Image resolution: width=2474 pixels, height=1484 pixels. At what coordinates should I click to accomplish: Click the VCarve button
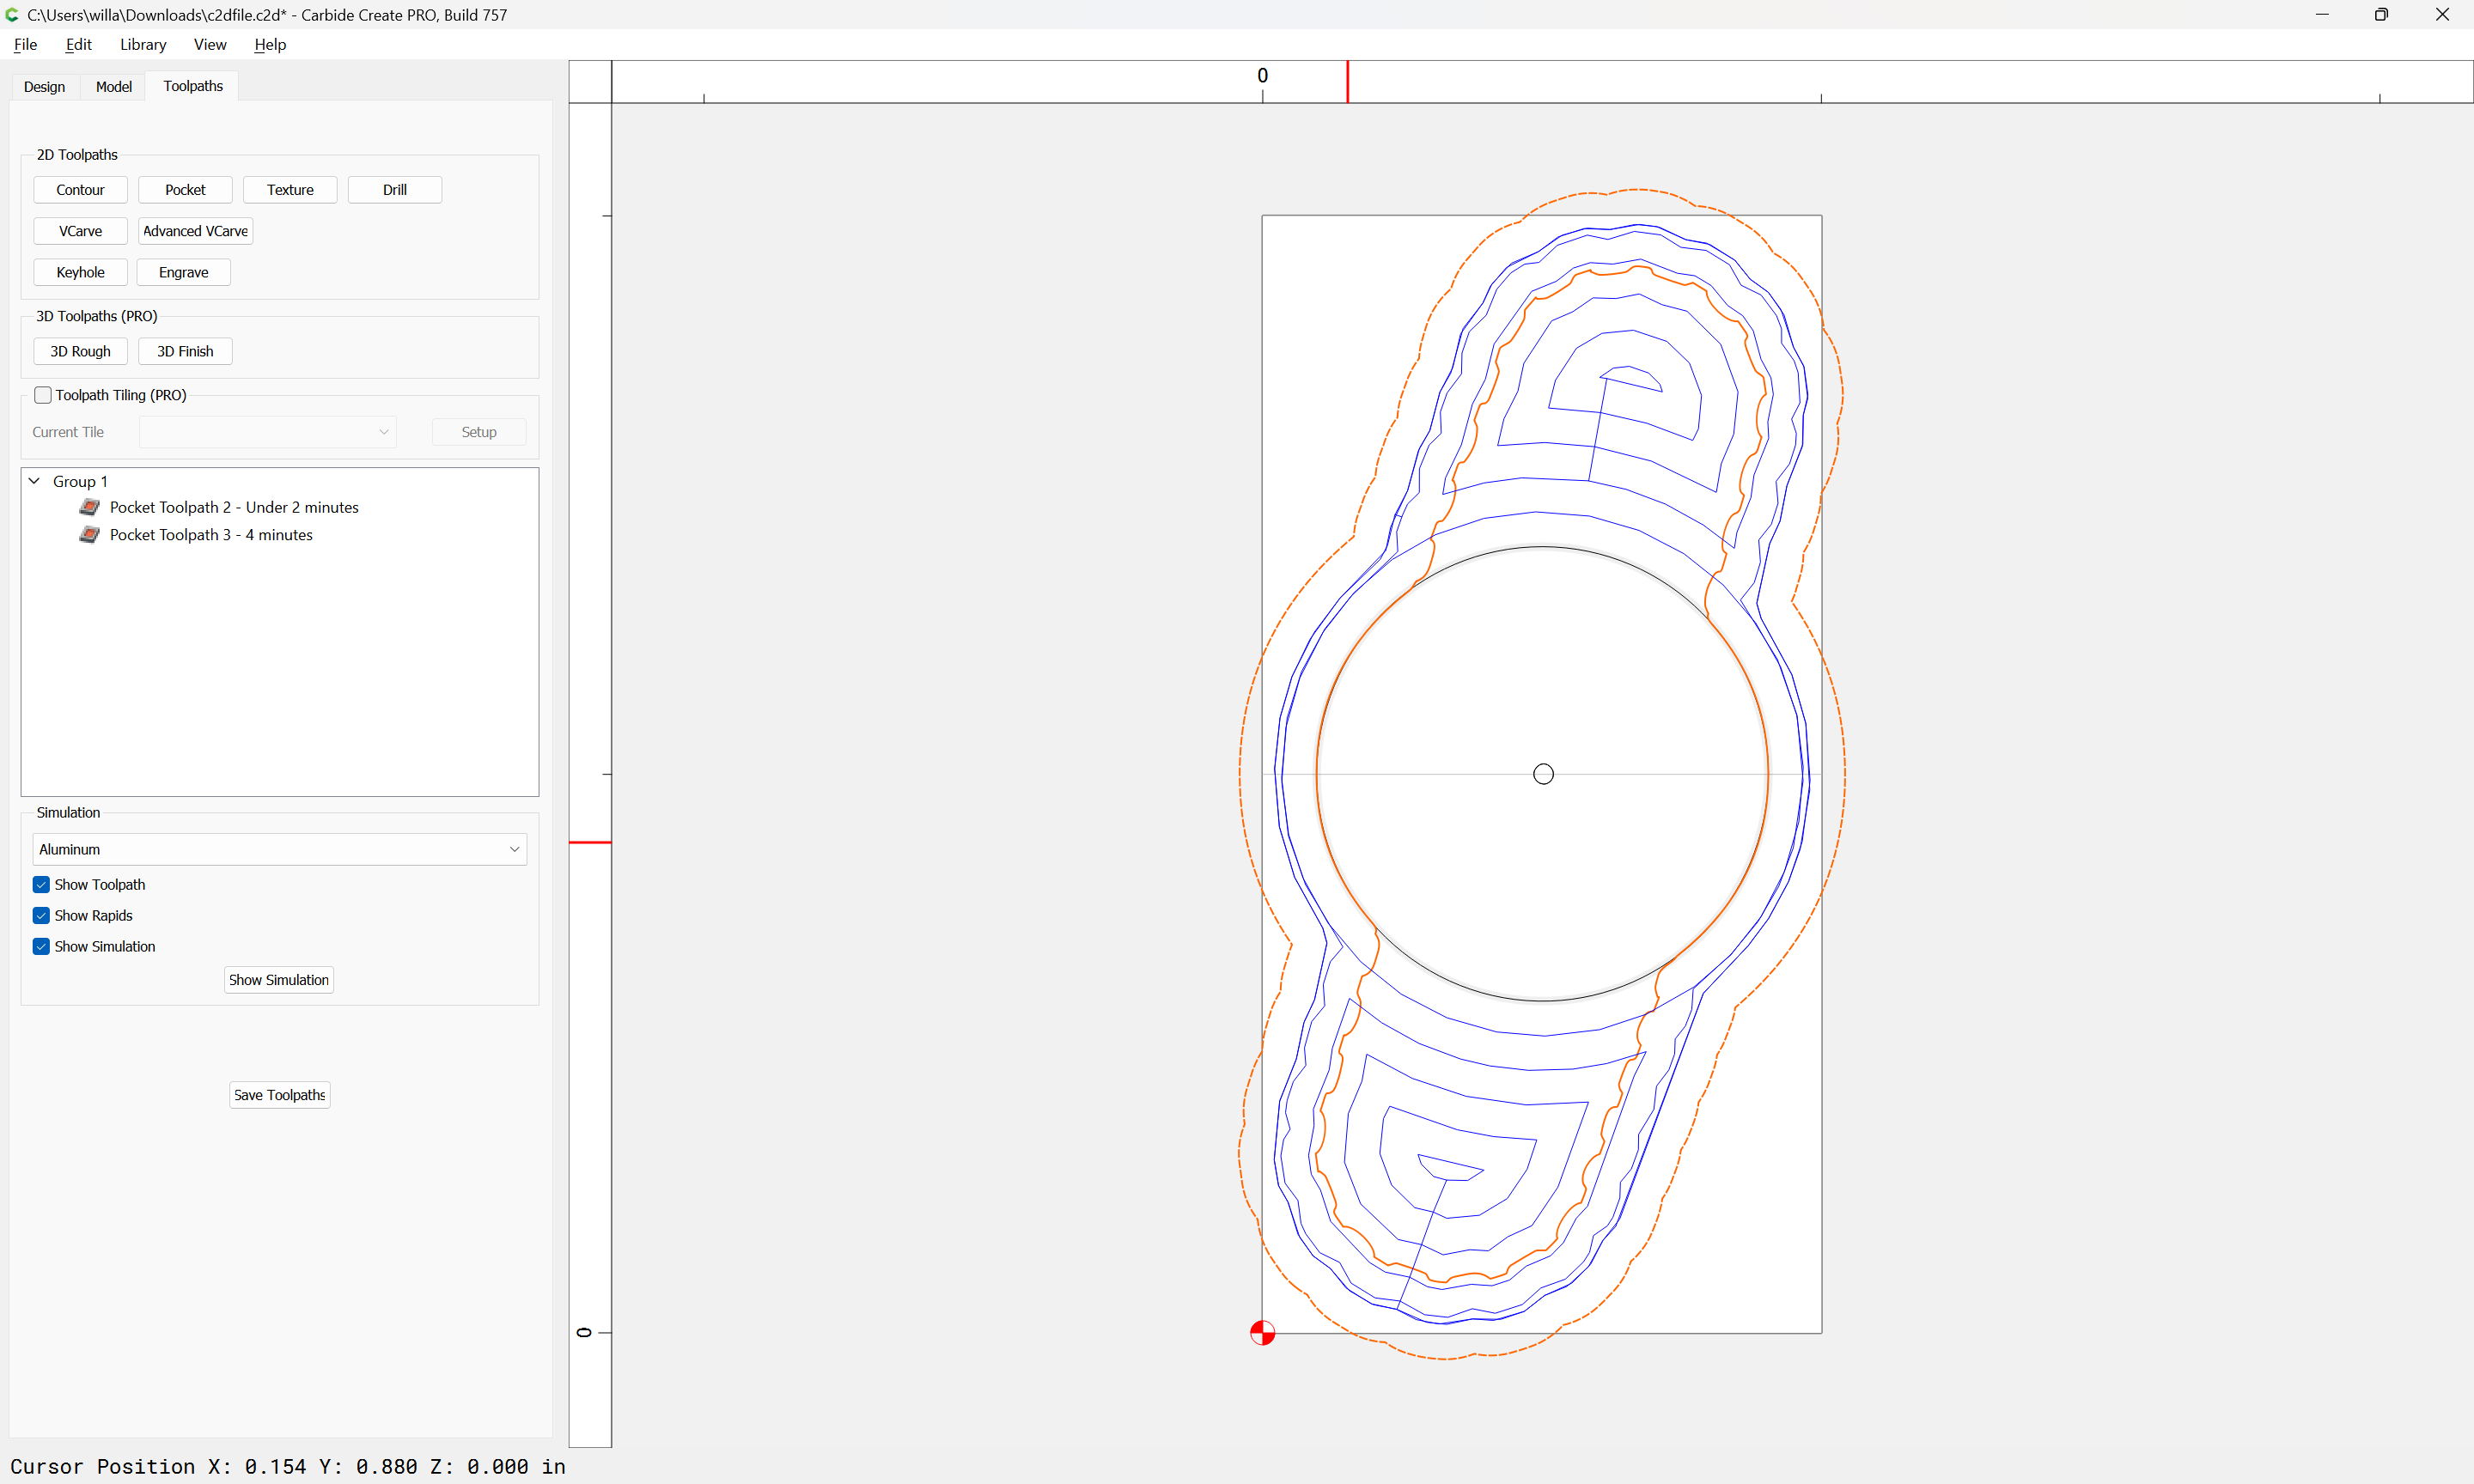[x=80, y=231]
